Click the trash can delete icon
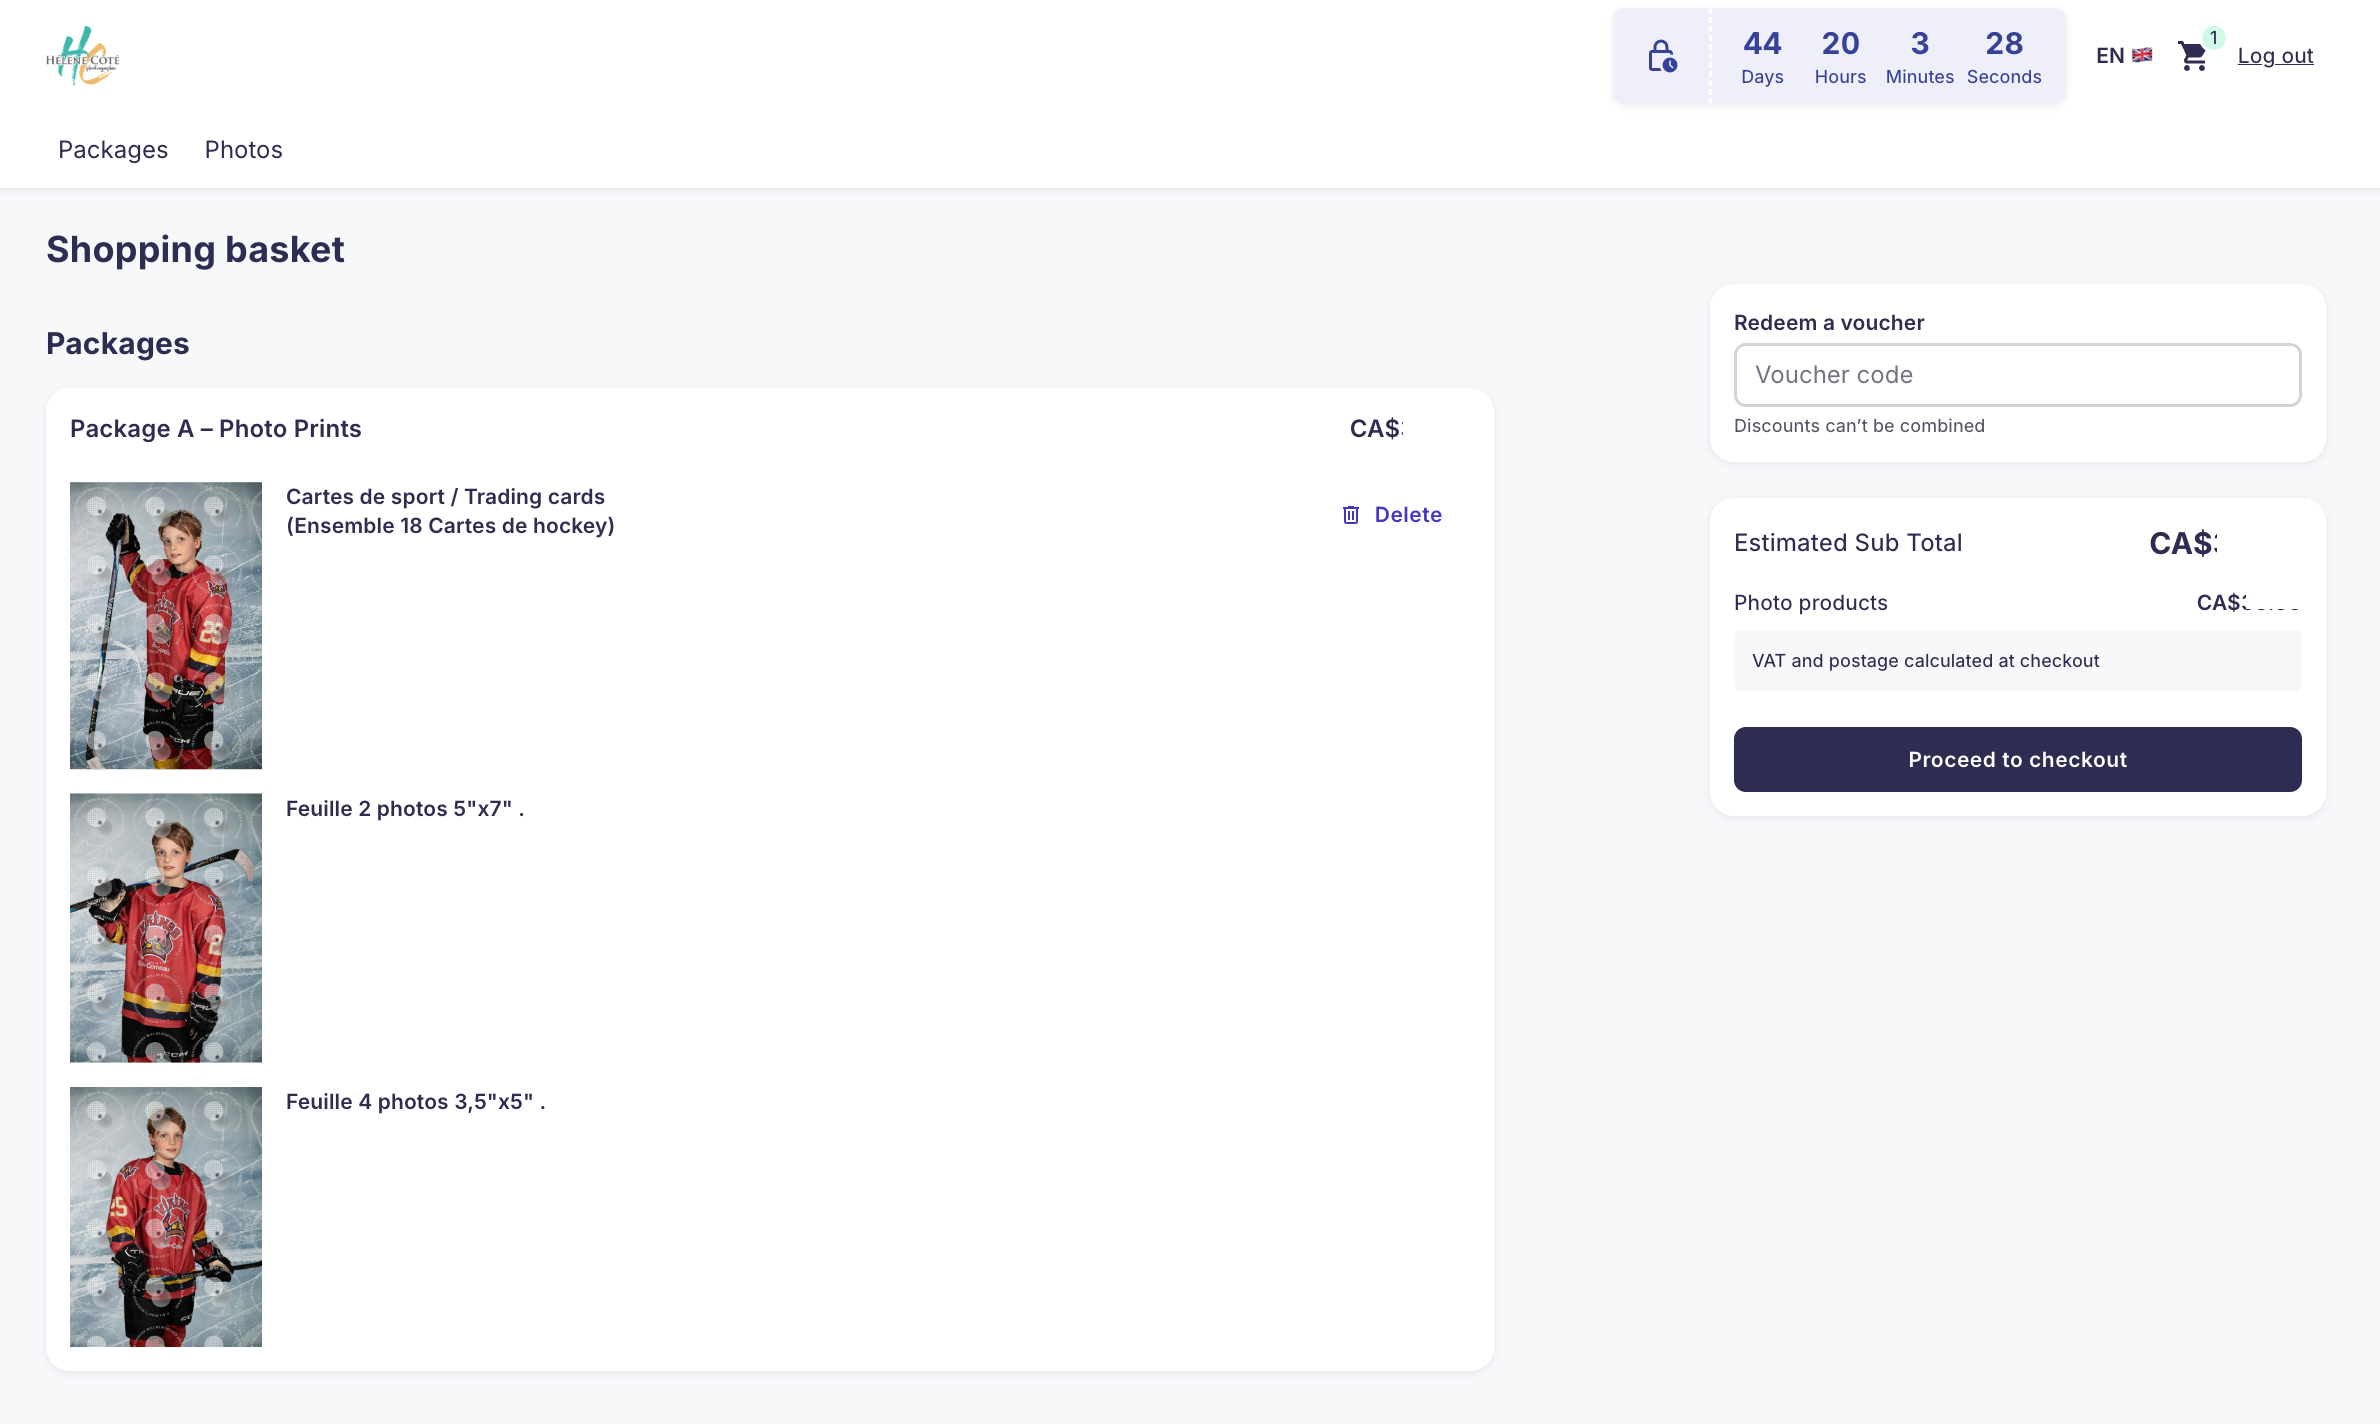This screenshot has height=1424, width=2380. pos(1351,515)
